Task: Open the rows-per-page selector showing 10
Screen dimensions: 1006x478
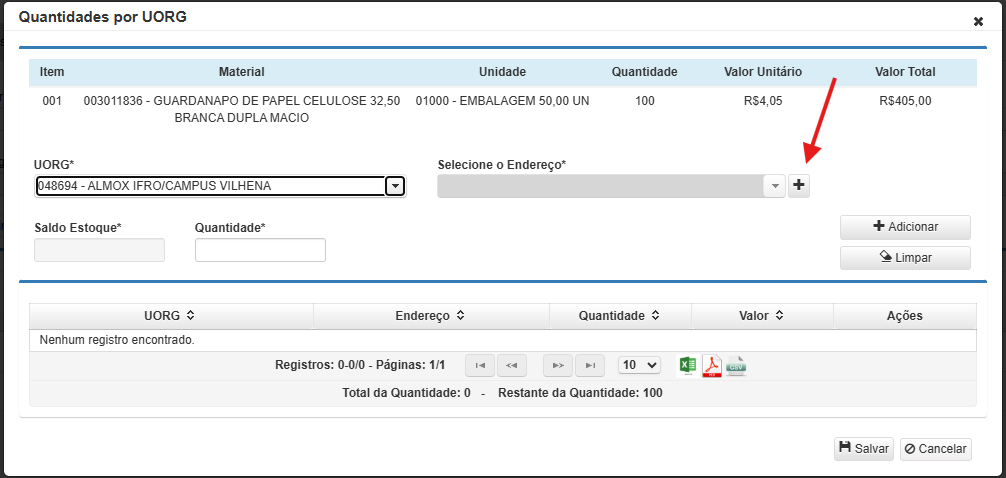Action: 639,366
